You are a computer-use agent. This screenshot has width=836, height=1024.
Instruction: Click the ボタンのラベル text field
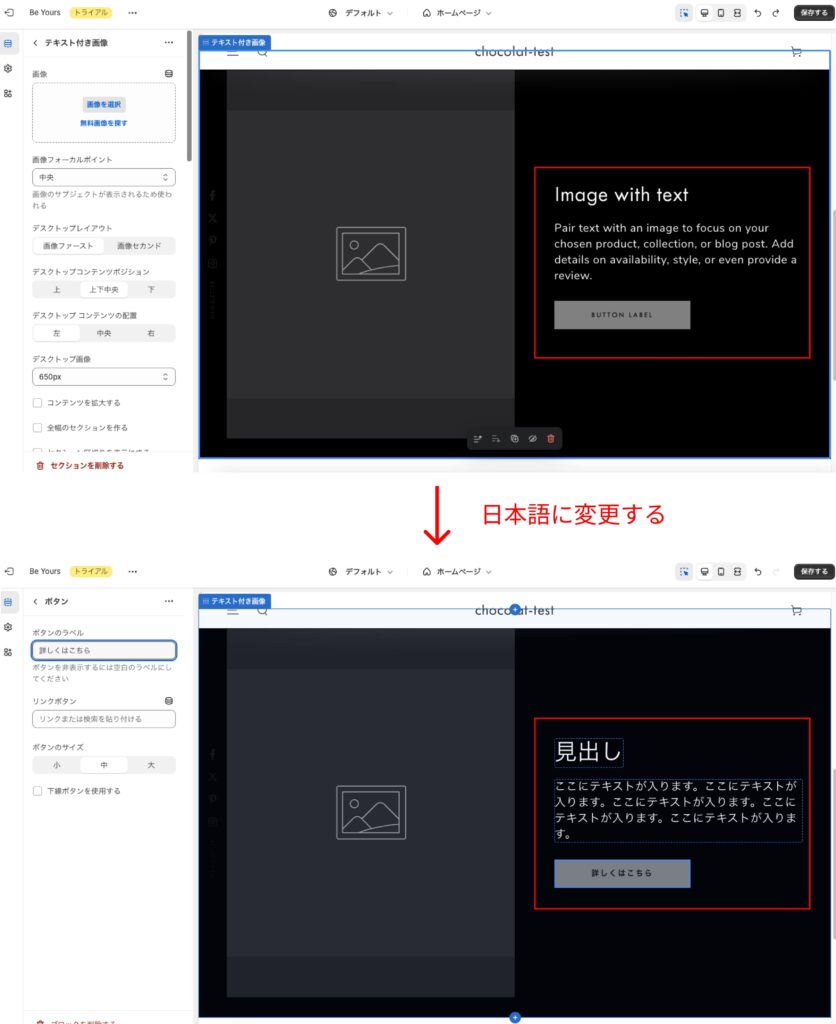tap(104, 650)
